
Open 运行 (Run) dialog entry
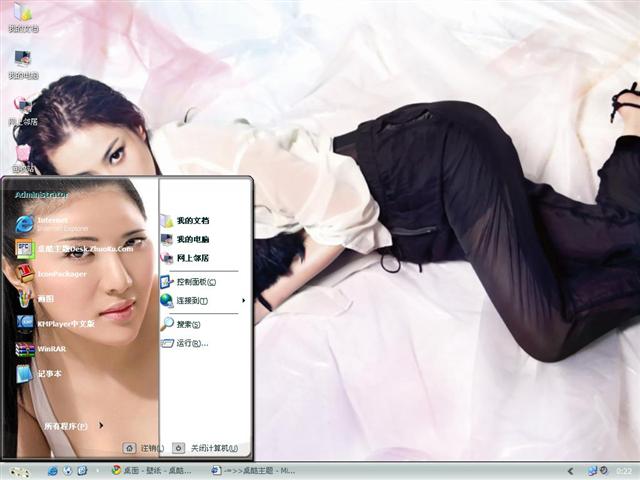point(184,343)
